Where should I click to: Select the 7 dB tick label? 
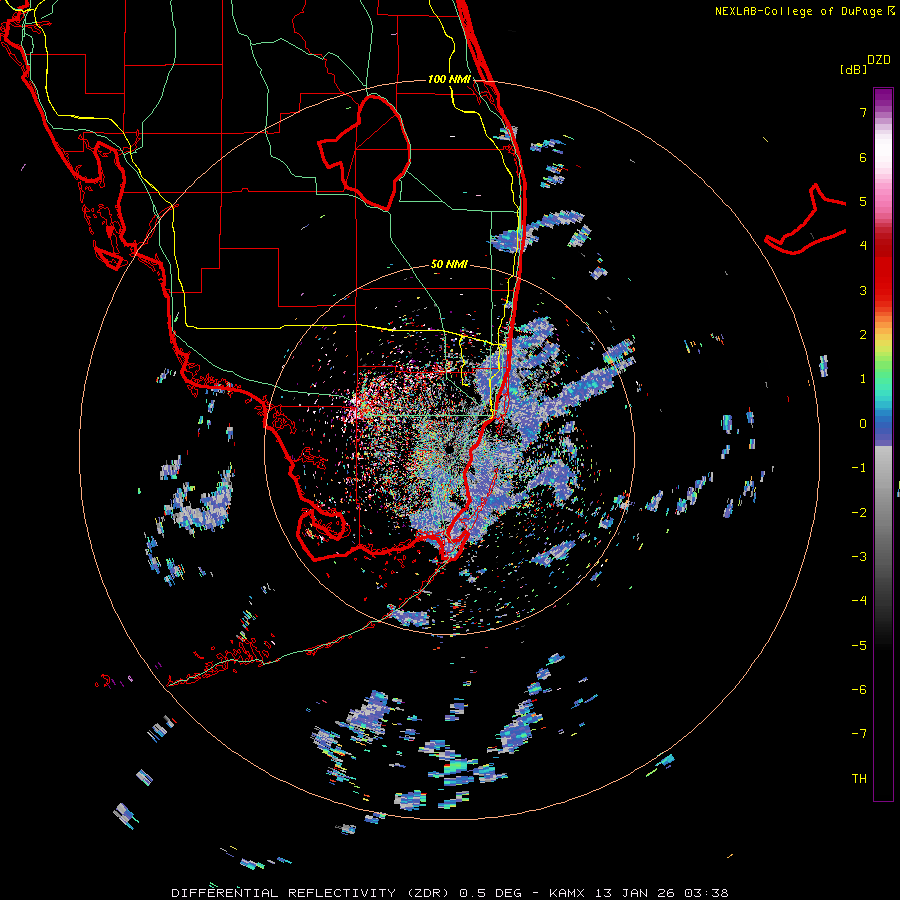(863, 112)
